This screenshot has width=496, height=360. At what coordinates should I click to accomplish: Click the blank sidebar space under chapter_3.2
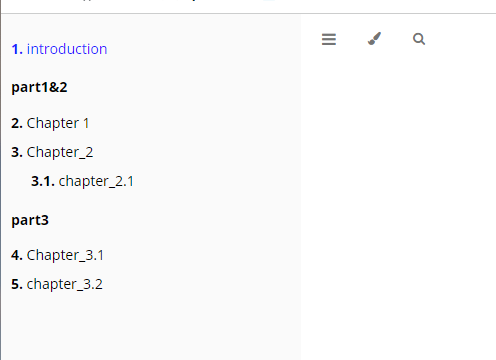[x=150, y=327]
